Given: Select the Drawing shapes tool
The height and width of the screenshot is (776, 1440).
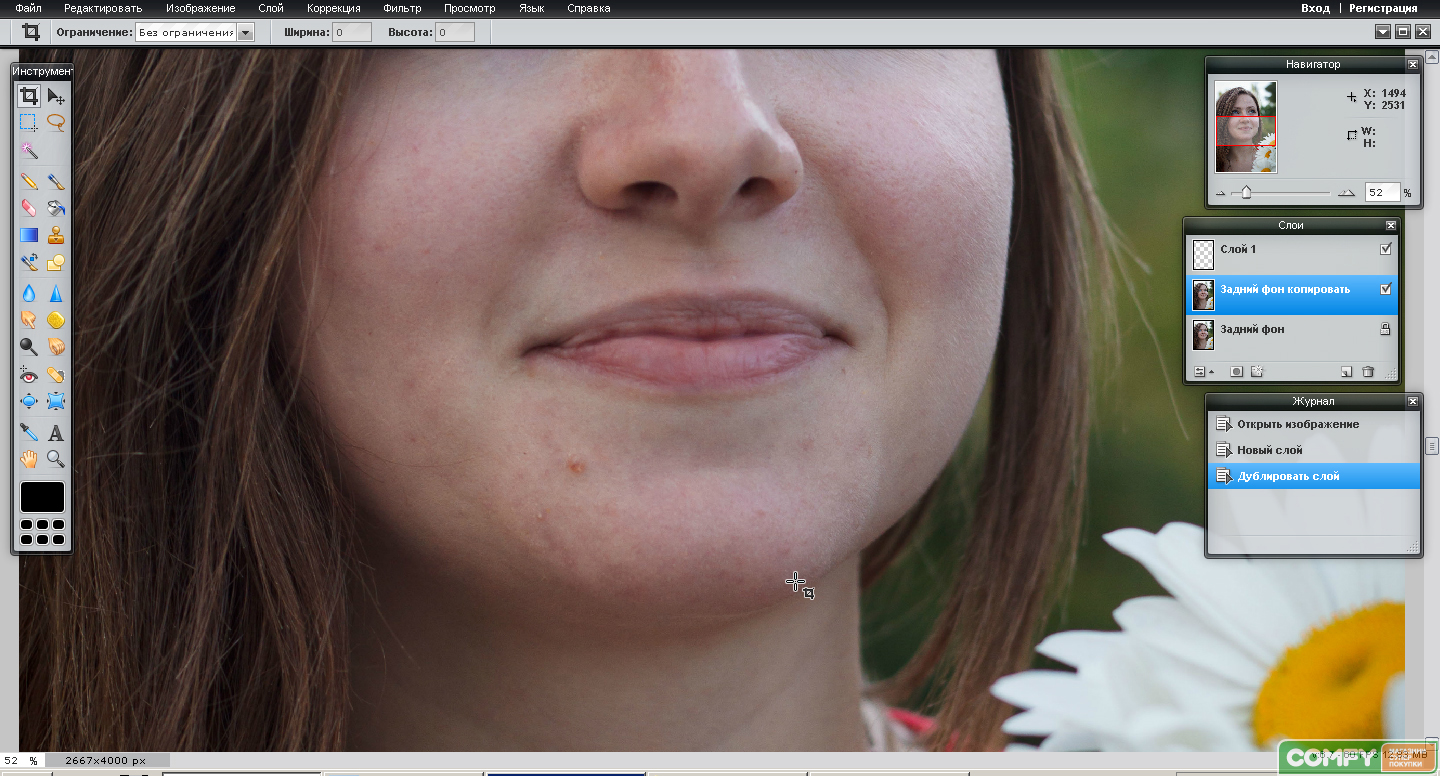Looking at the screenshot, I should click(x=56, y=263).
